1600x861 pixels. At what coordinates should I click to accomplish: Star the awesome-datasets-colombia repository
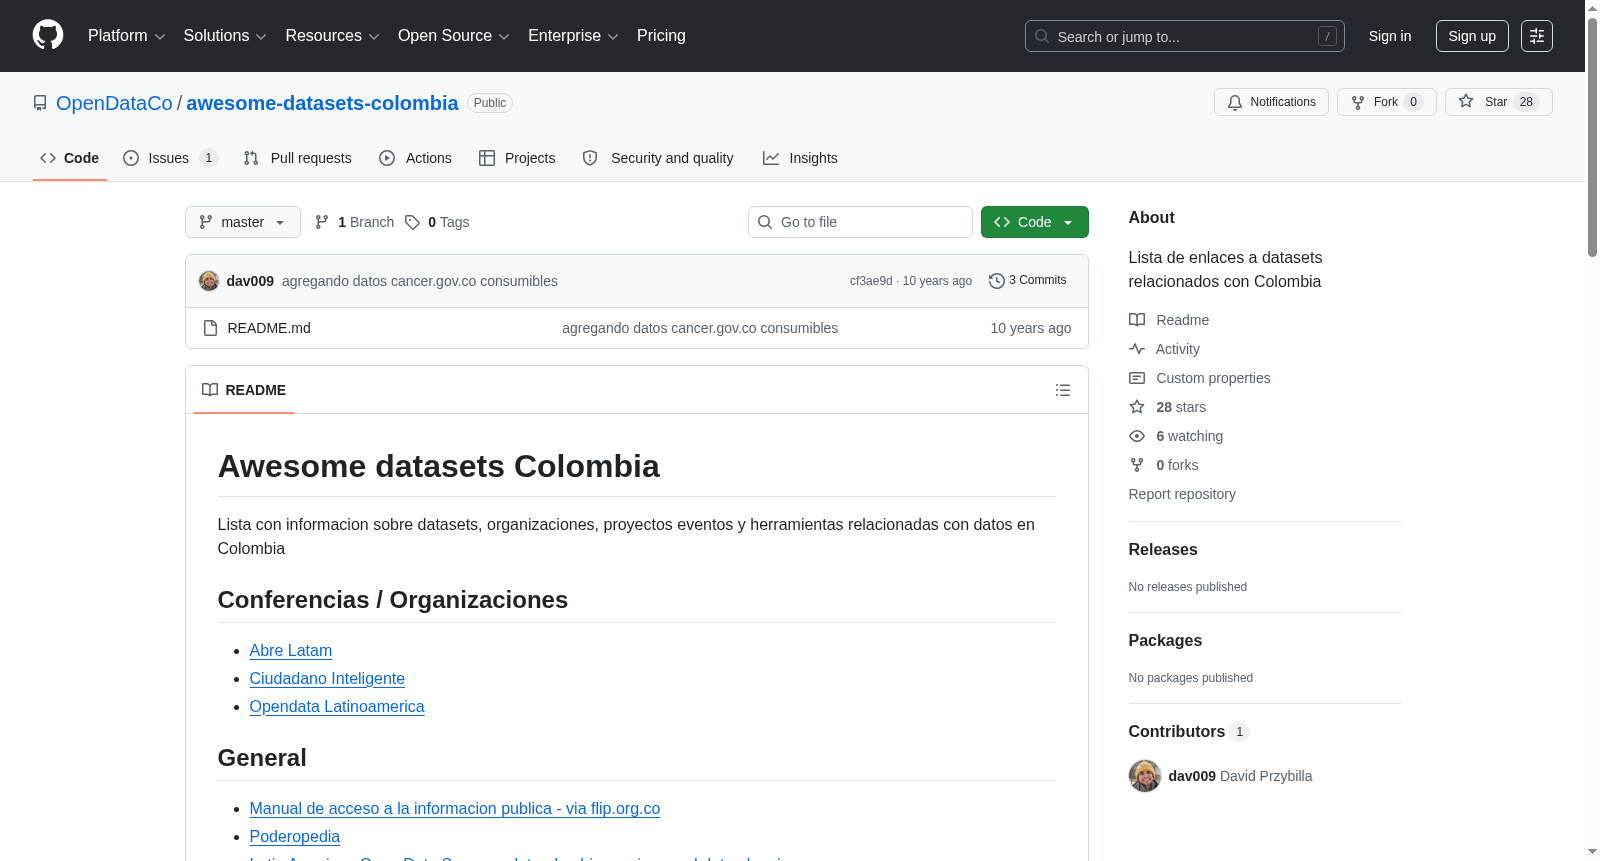click(1498, 102)
